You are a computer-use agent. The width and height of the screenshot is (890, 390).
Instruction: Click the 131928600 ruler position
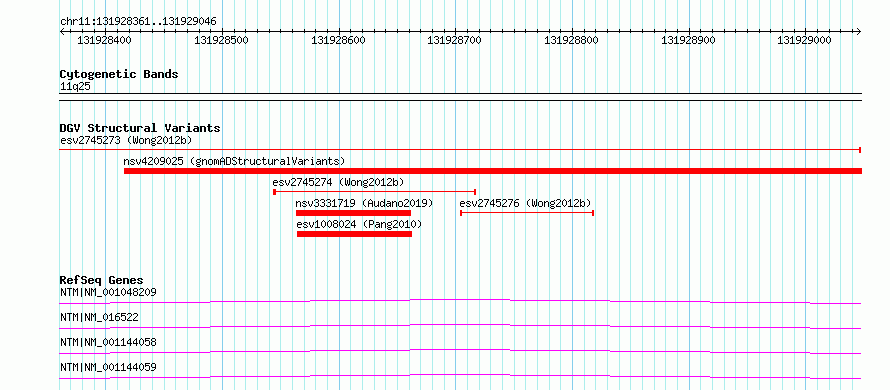click(x=338, y=40)
